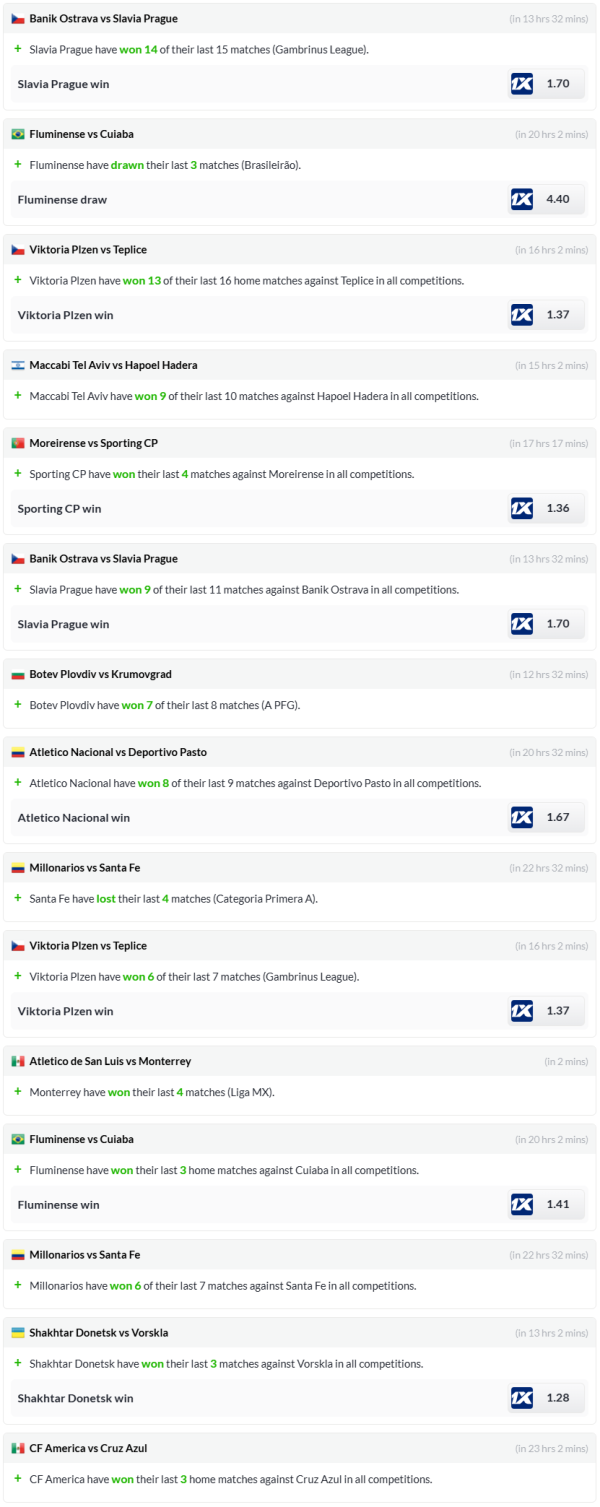Click the 1X bookmaker icon beside 4.40 odds
This screenshot has height=1507, width=600.
[x=521, y=199]
